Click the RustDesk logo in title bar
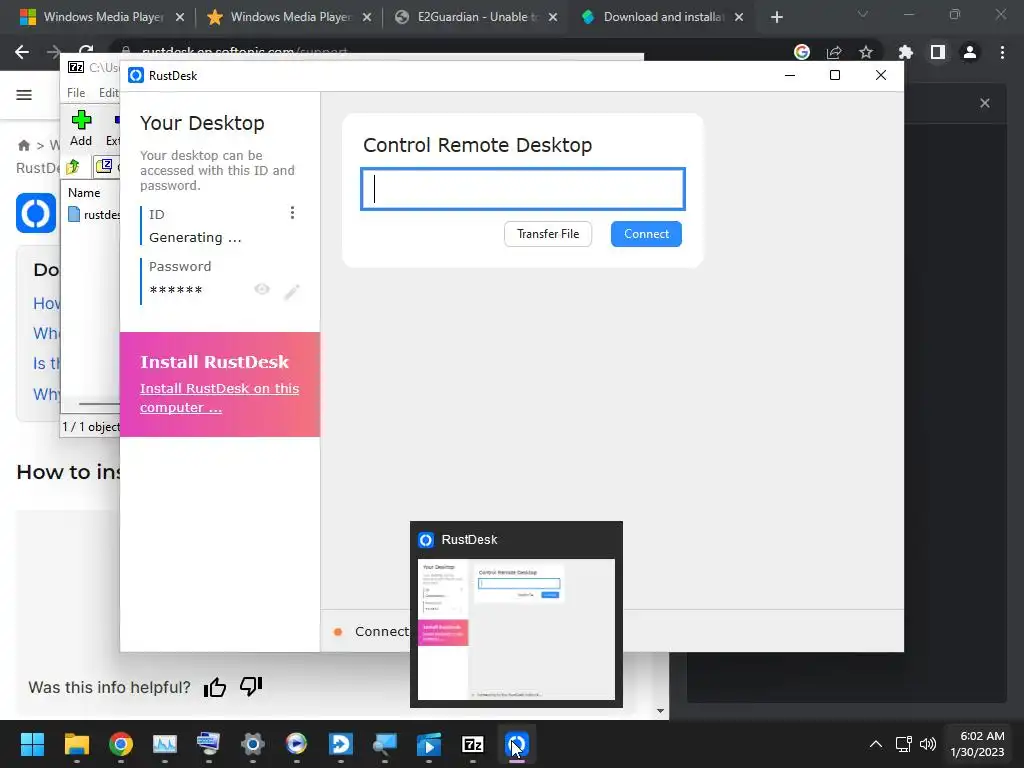1024x768 pixels. [x=136, y=76]
